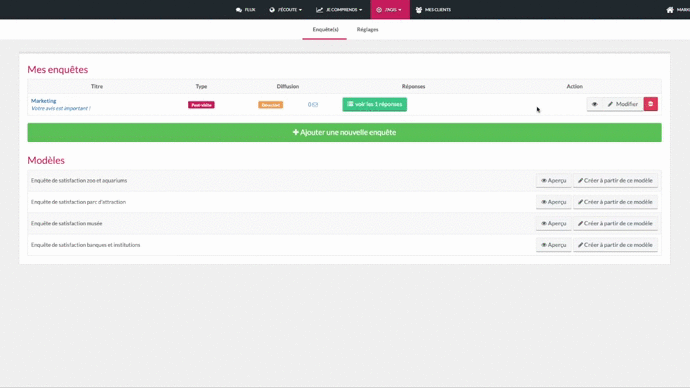690x388 pixels.
Task: Switch to the Réglages tab
Action: (367, 29)
